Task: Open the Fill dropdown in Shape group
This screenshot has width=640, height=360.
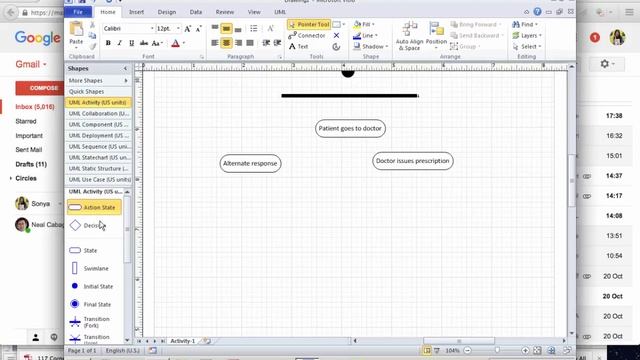Action: point(364,24)
